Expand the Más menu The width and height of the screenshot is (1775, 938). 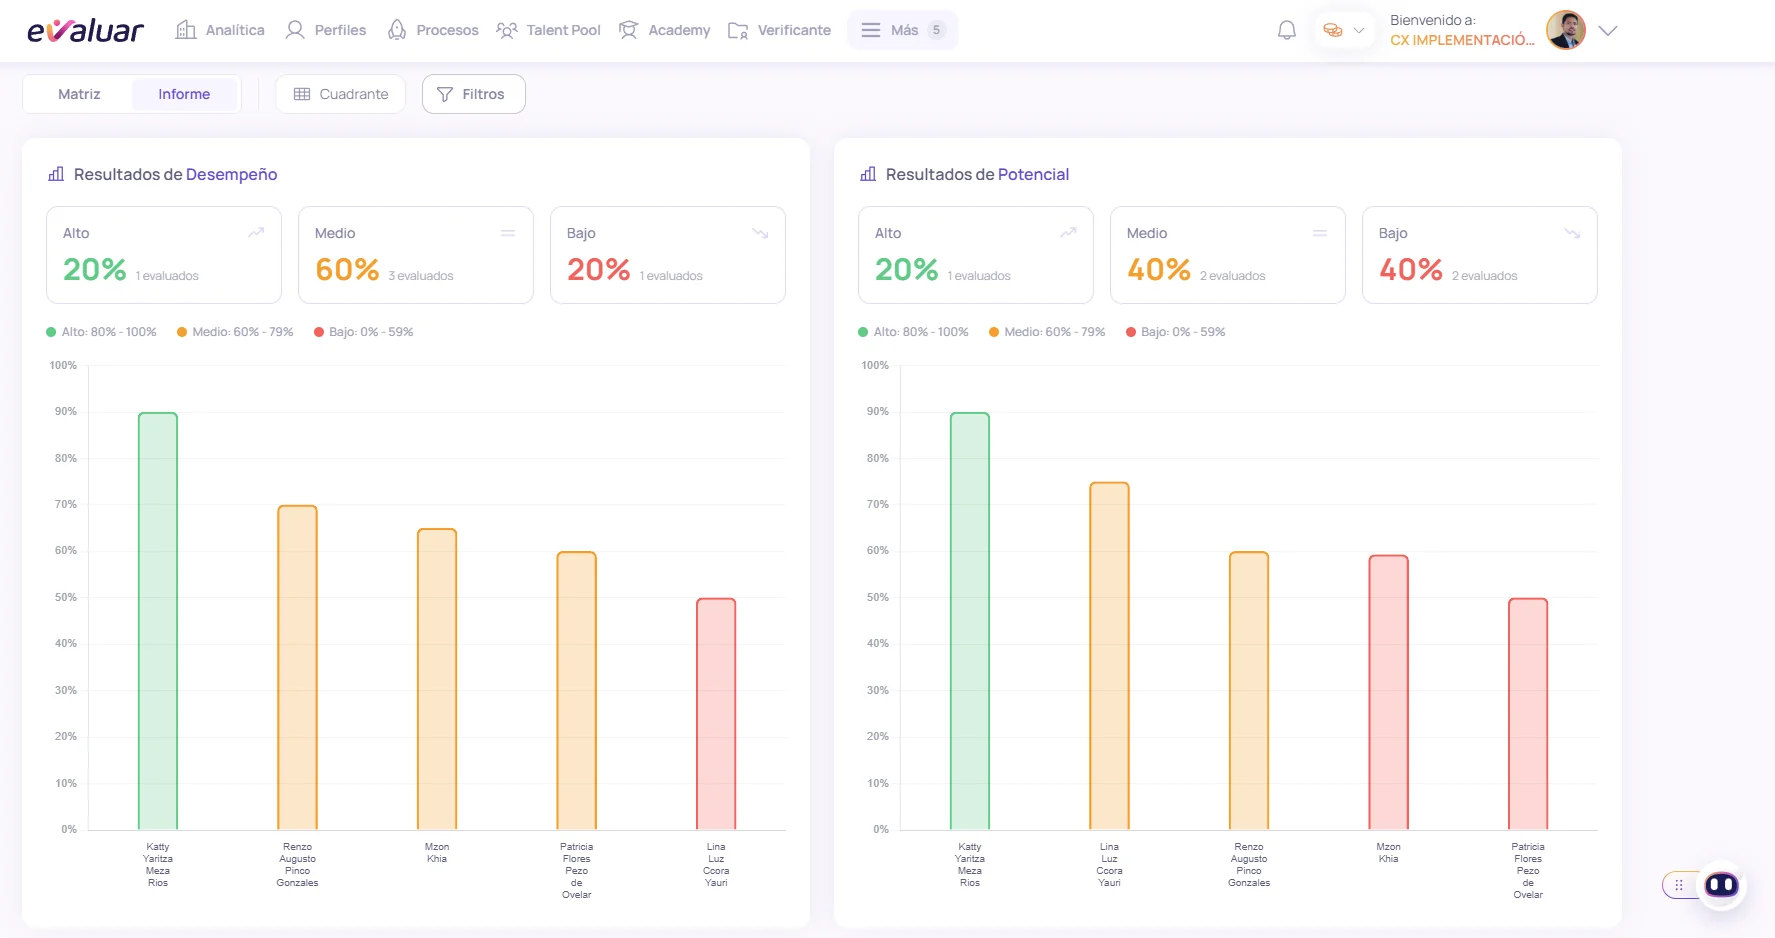(x=903, y=30)
